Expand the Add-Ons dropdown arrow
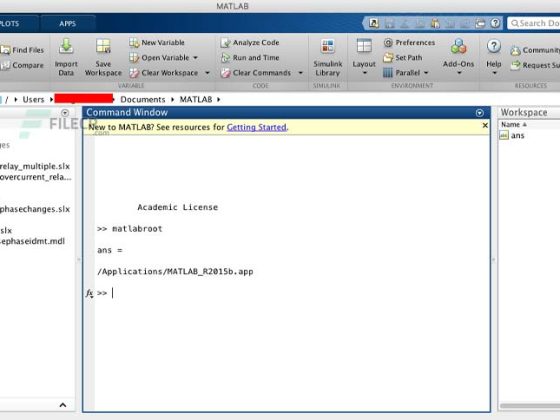The image size is (560, 420). tap(459, 73)
